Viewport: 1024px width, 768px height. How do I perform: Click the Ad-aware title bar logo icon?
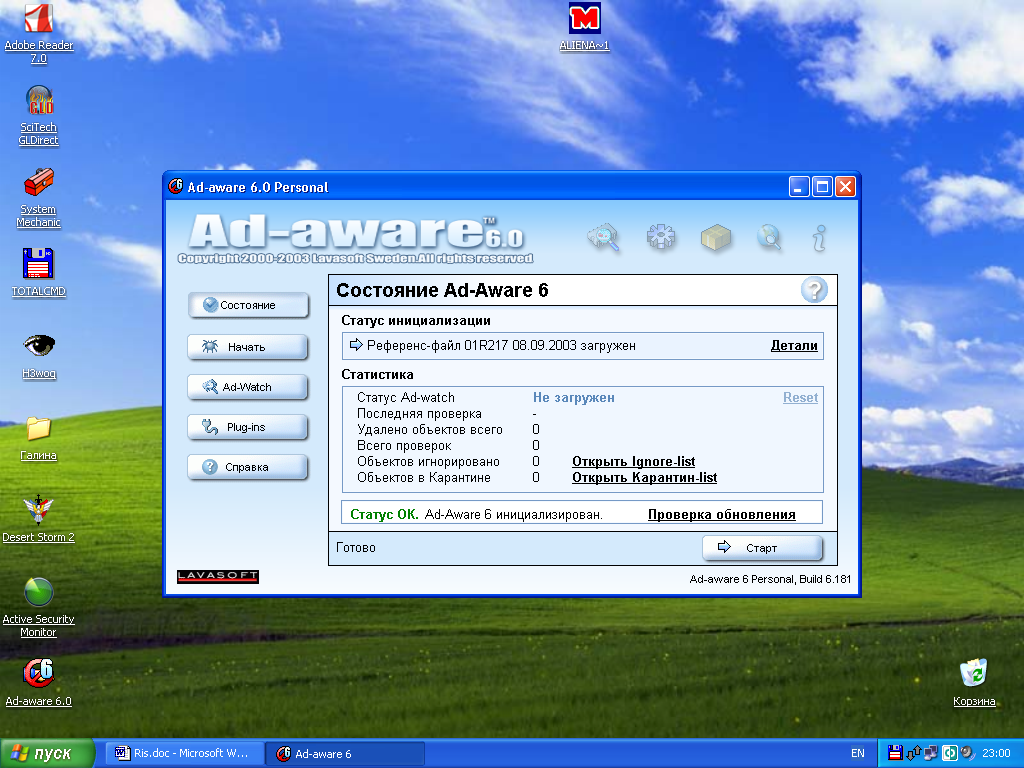176,187
